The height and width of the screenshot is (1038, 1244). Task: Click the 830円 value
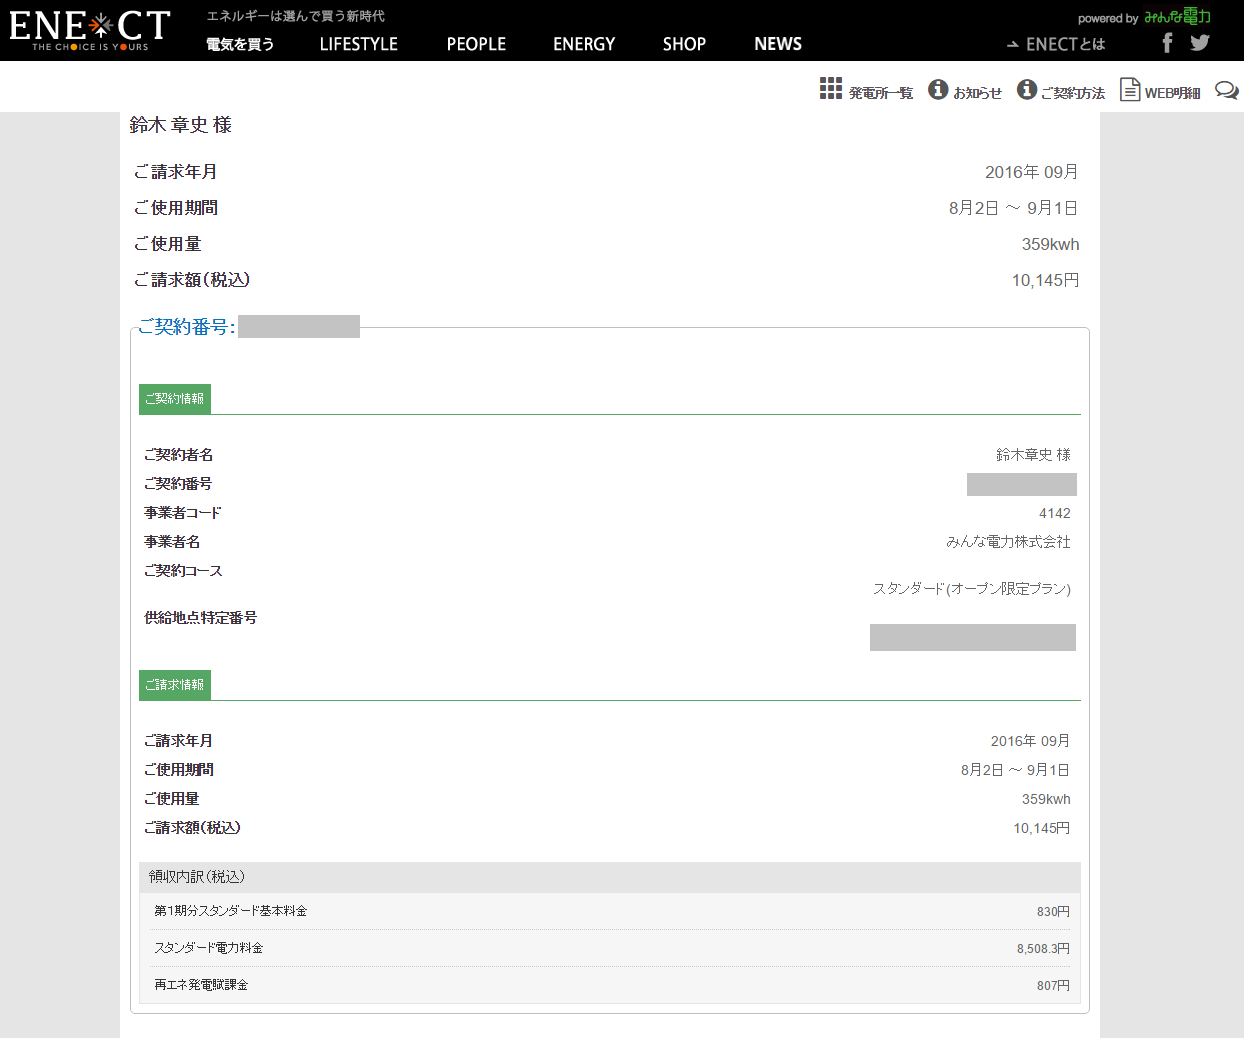(x=1053, y=912)
